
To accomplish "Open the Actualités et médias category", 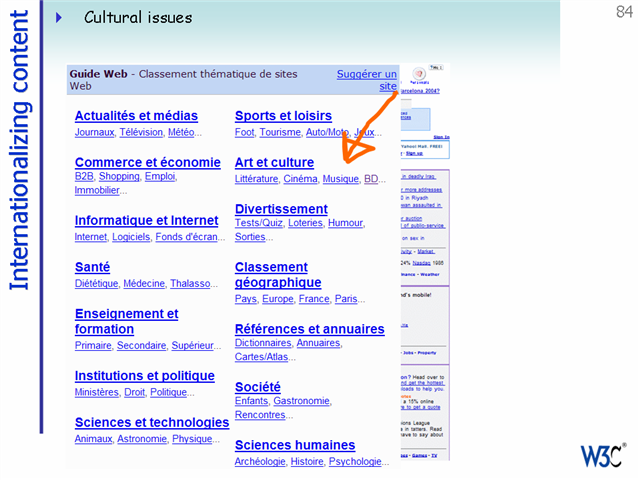I will pos(136,116).
